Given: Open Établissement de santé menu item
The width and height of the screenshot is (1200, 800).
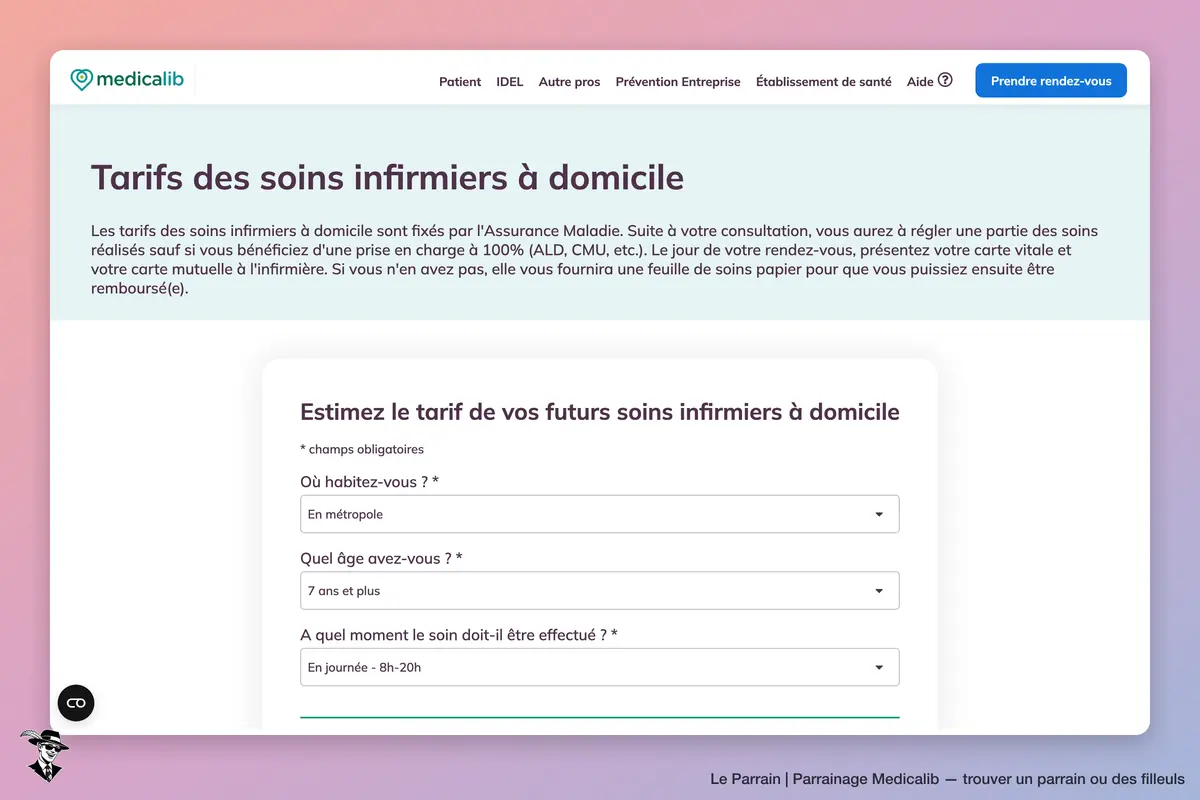Looking at the screenshot, I should [824, 82].
